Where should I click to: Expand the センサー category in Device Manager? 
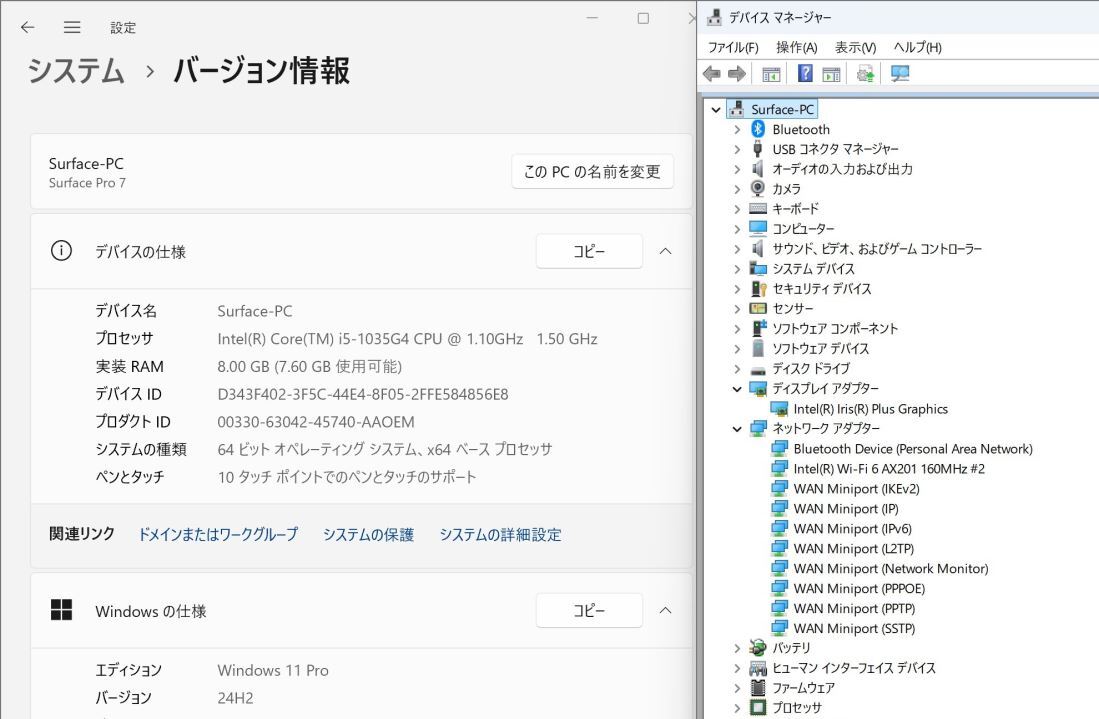(x=738, y=308)
